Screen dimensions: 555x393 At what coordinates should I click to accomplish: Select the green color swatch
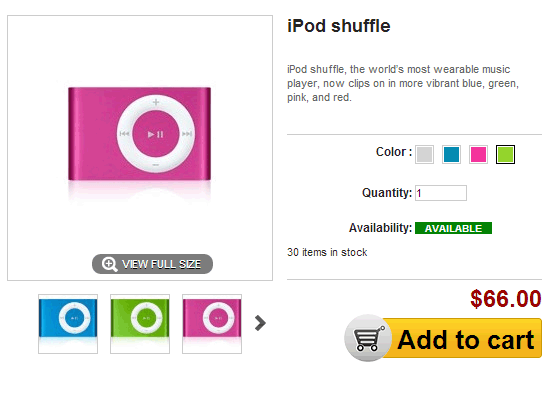coord(505,154)
